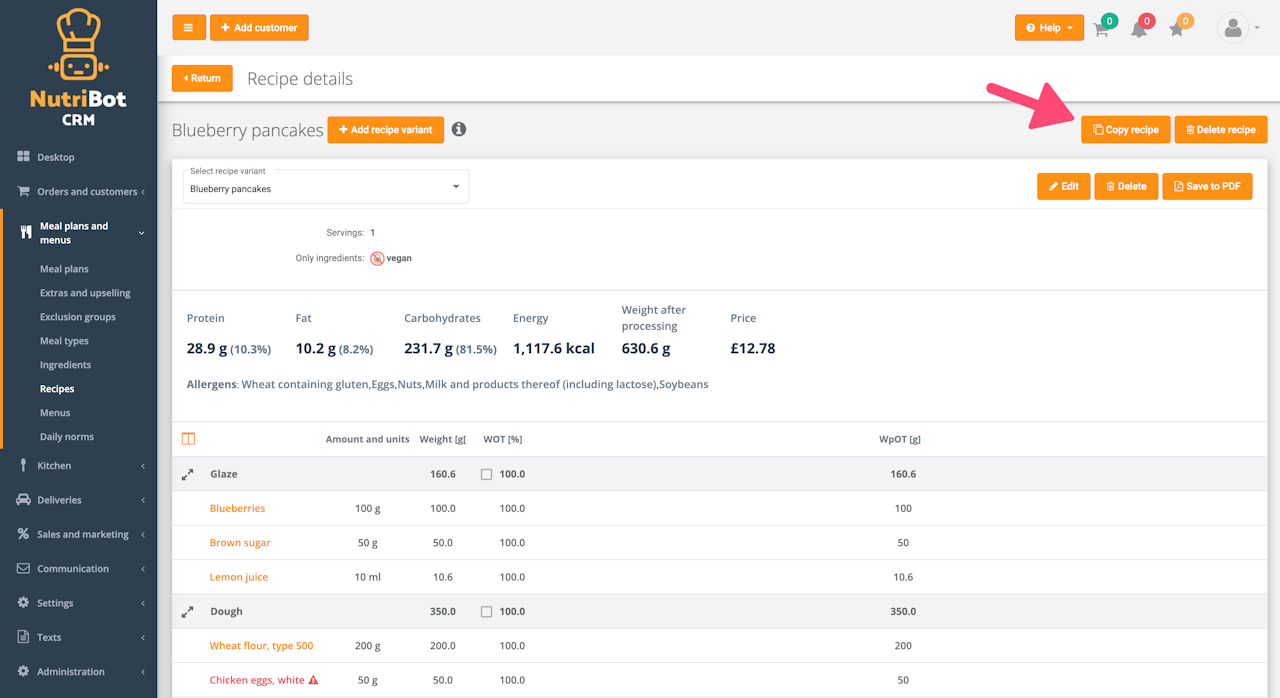Screen dimensions: 1280x698
Task: Click the favorites star icon
Action: pos(1176,29)
